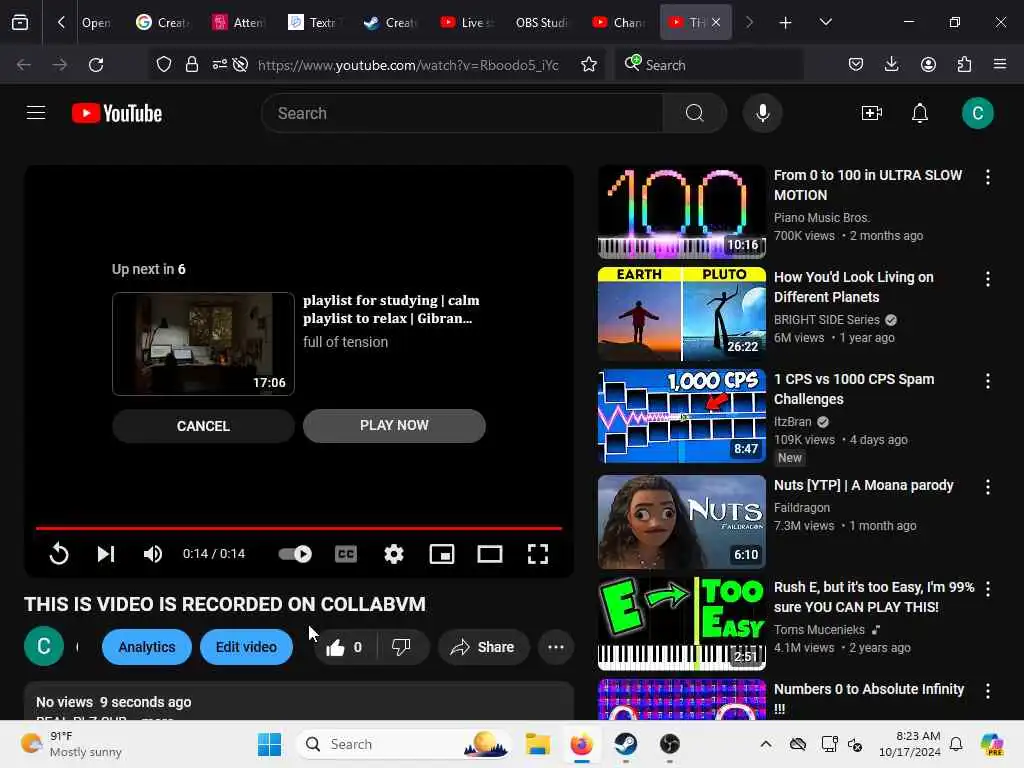The image size is (1024, 768).
Task: Toggle the autoplay switch
Action: click(295, 554)
